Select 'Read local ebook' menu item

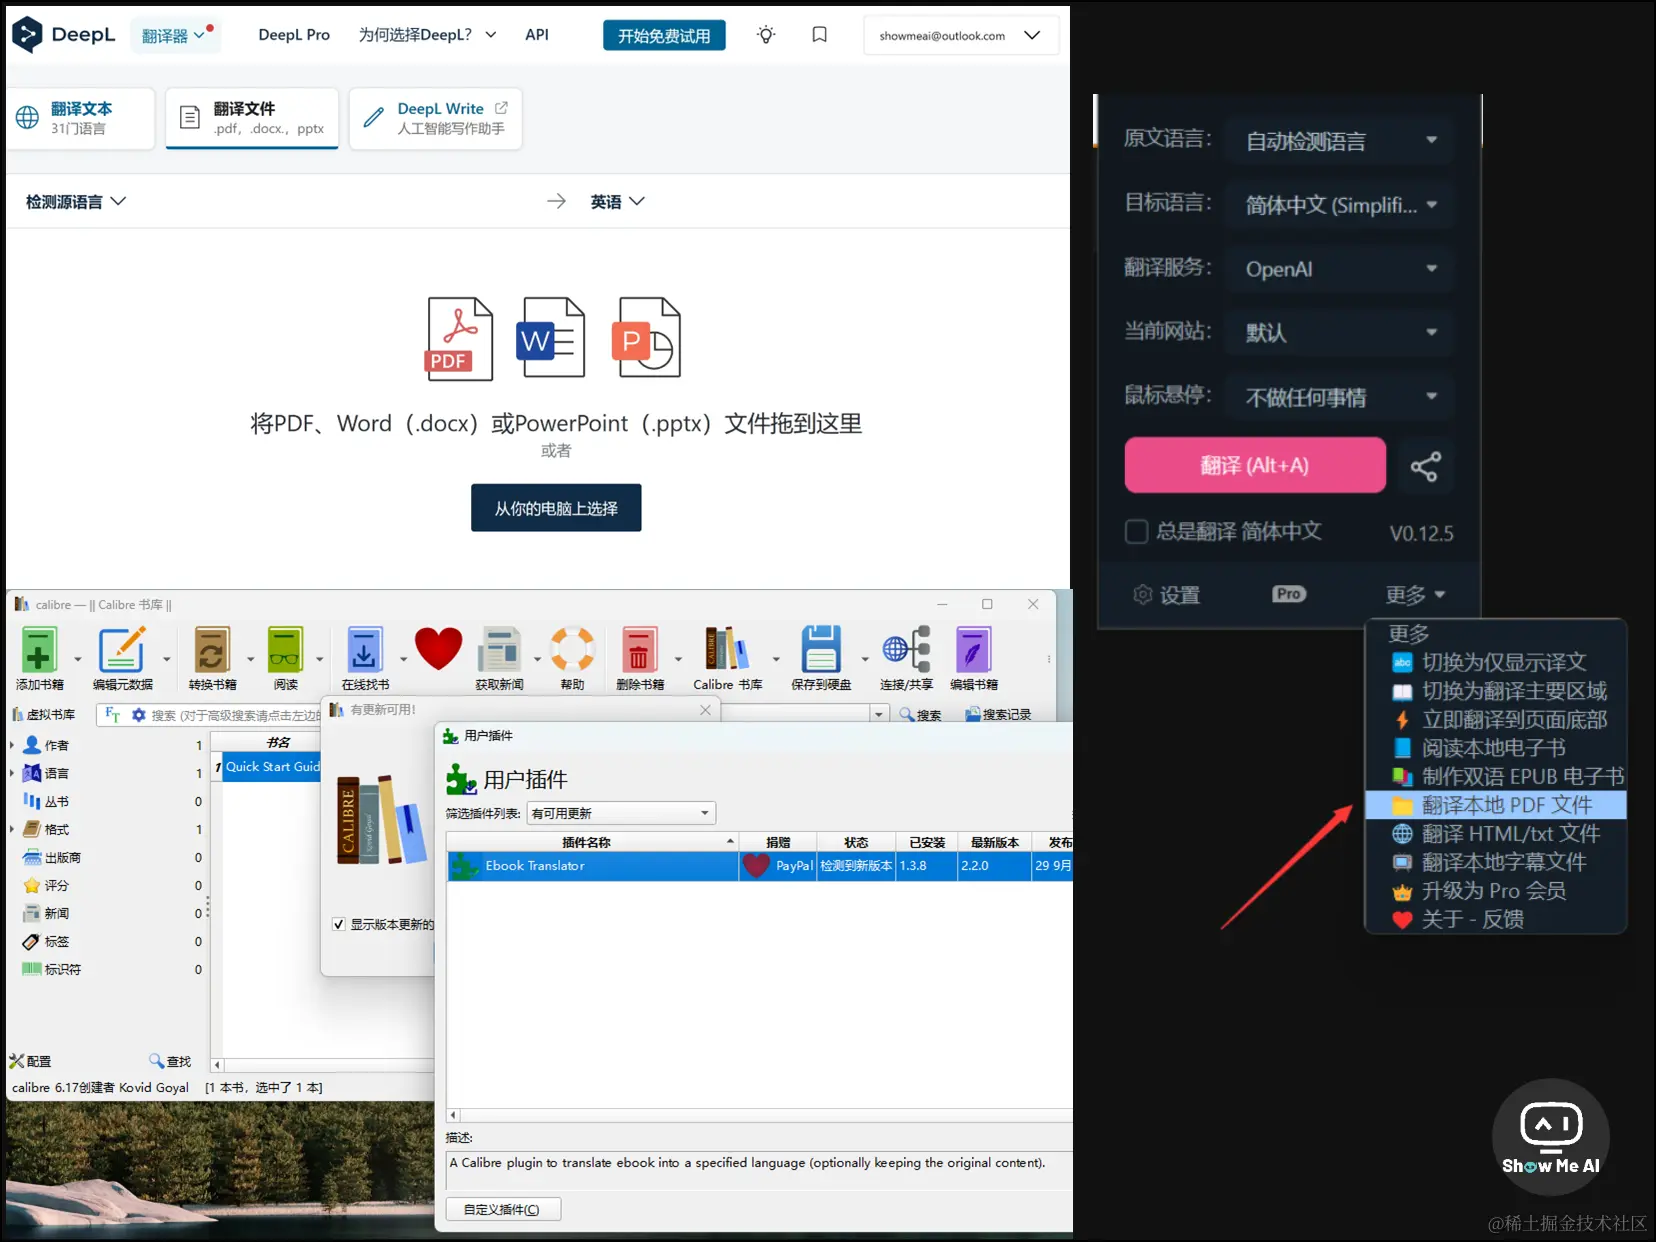tap(1496, 748)
